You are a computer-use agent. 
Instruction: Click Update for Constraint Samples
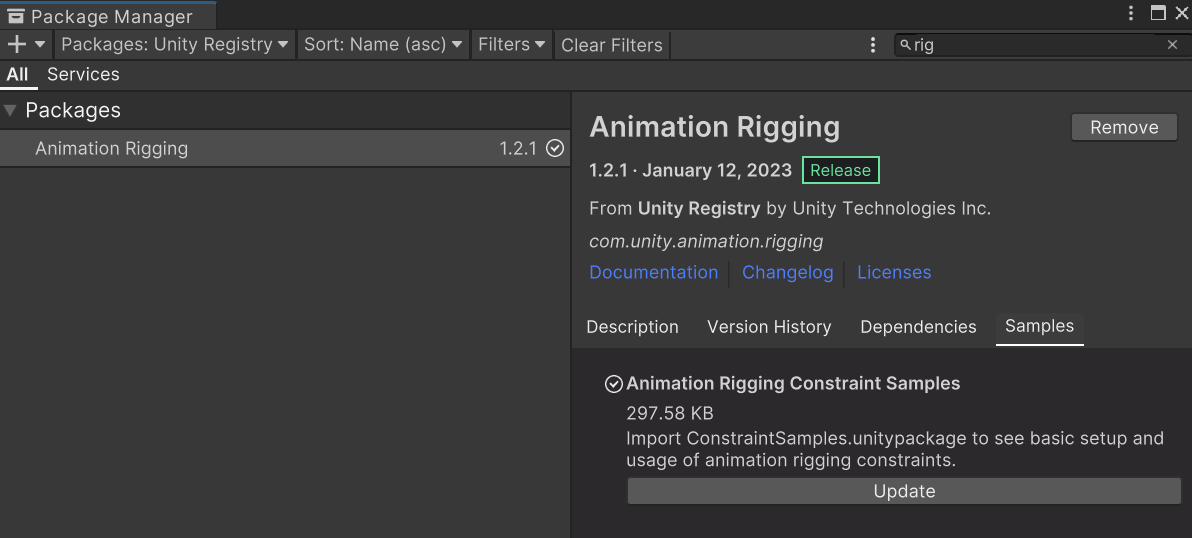(904, 491)
